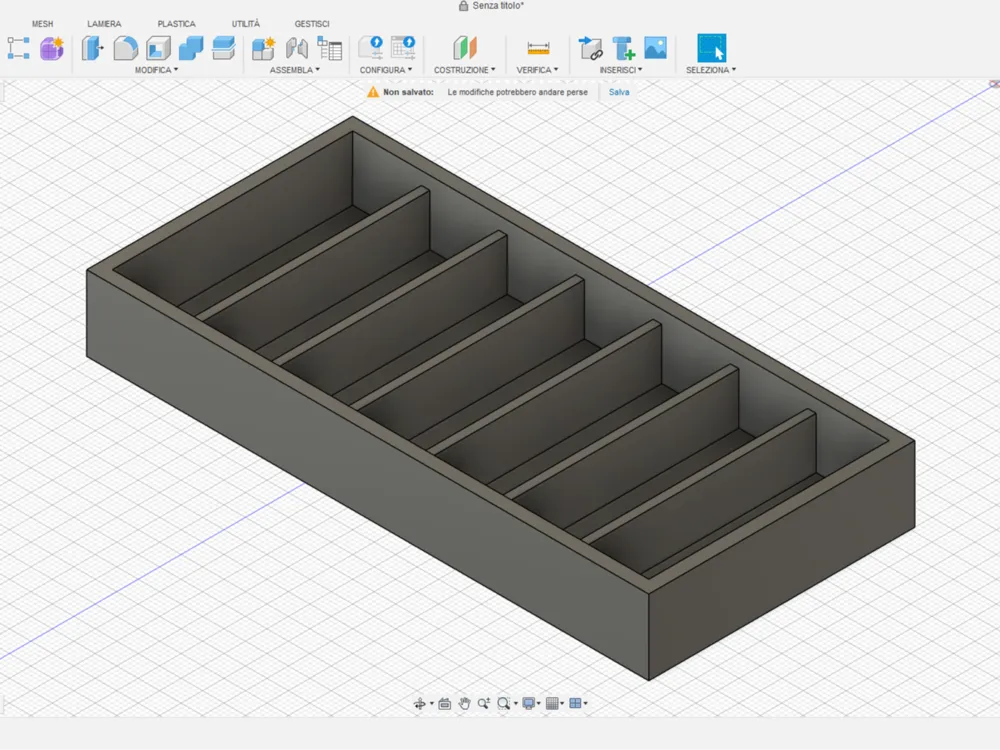Select the Press Pull tool icon
1000x750 pixels.
coord(92,48)
